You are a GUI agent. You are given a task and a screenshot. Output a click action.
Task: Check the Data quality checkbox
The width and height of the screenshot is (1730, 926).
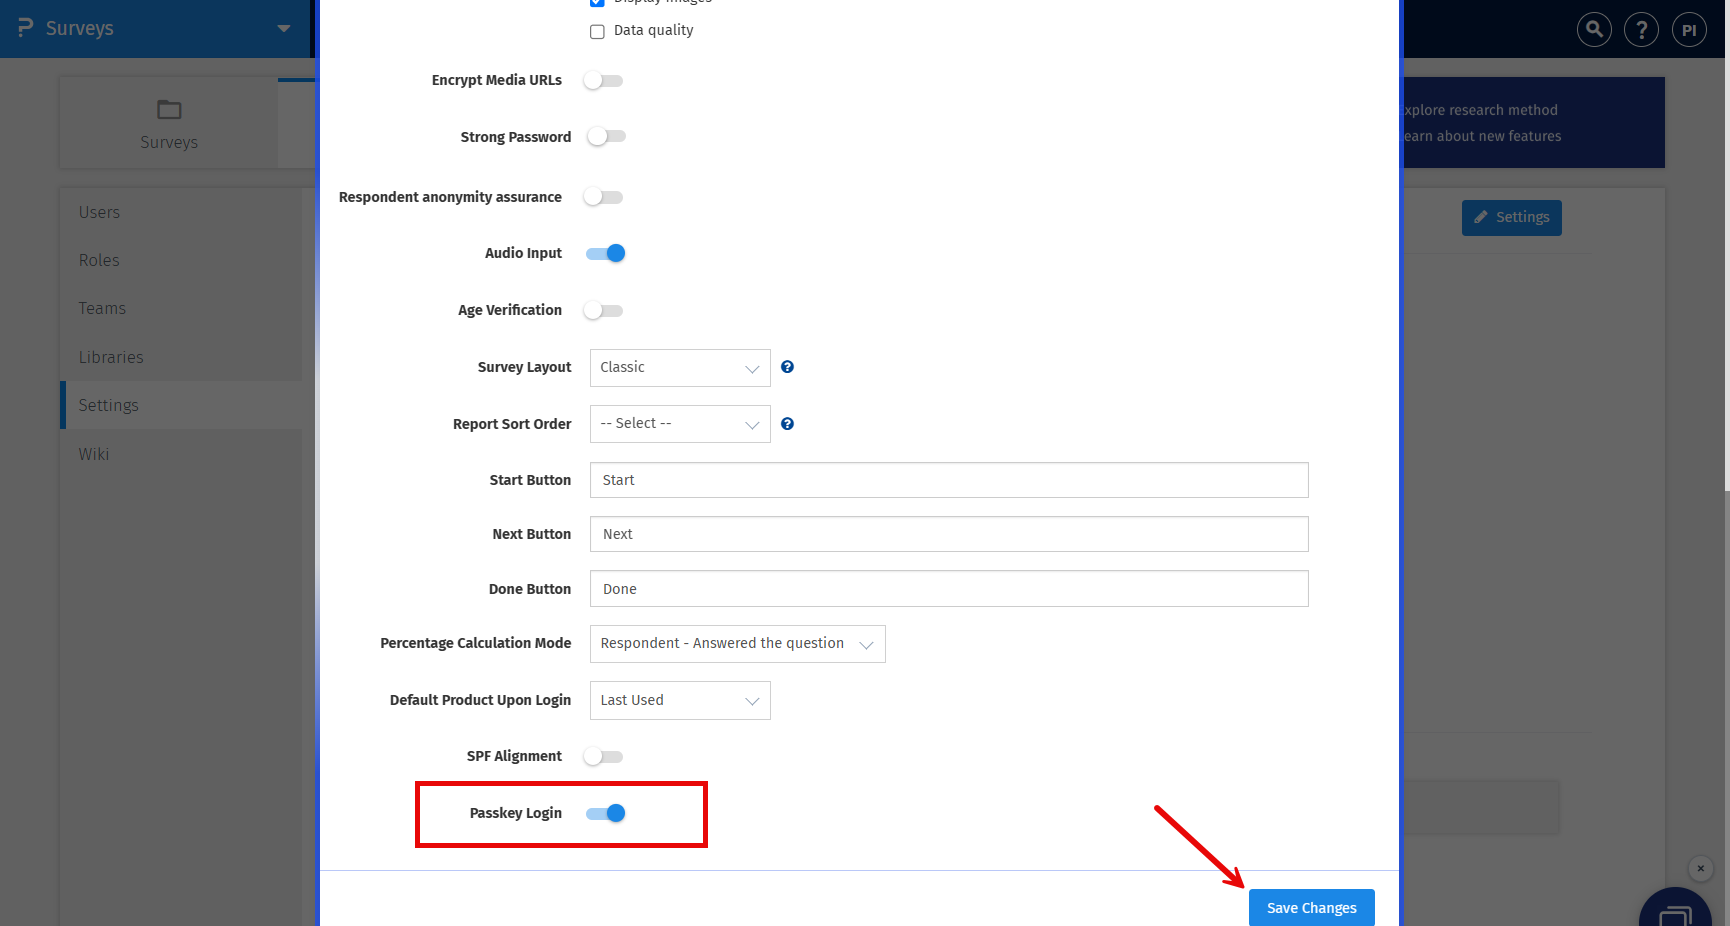[597, 31]
